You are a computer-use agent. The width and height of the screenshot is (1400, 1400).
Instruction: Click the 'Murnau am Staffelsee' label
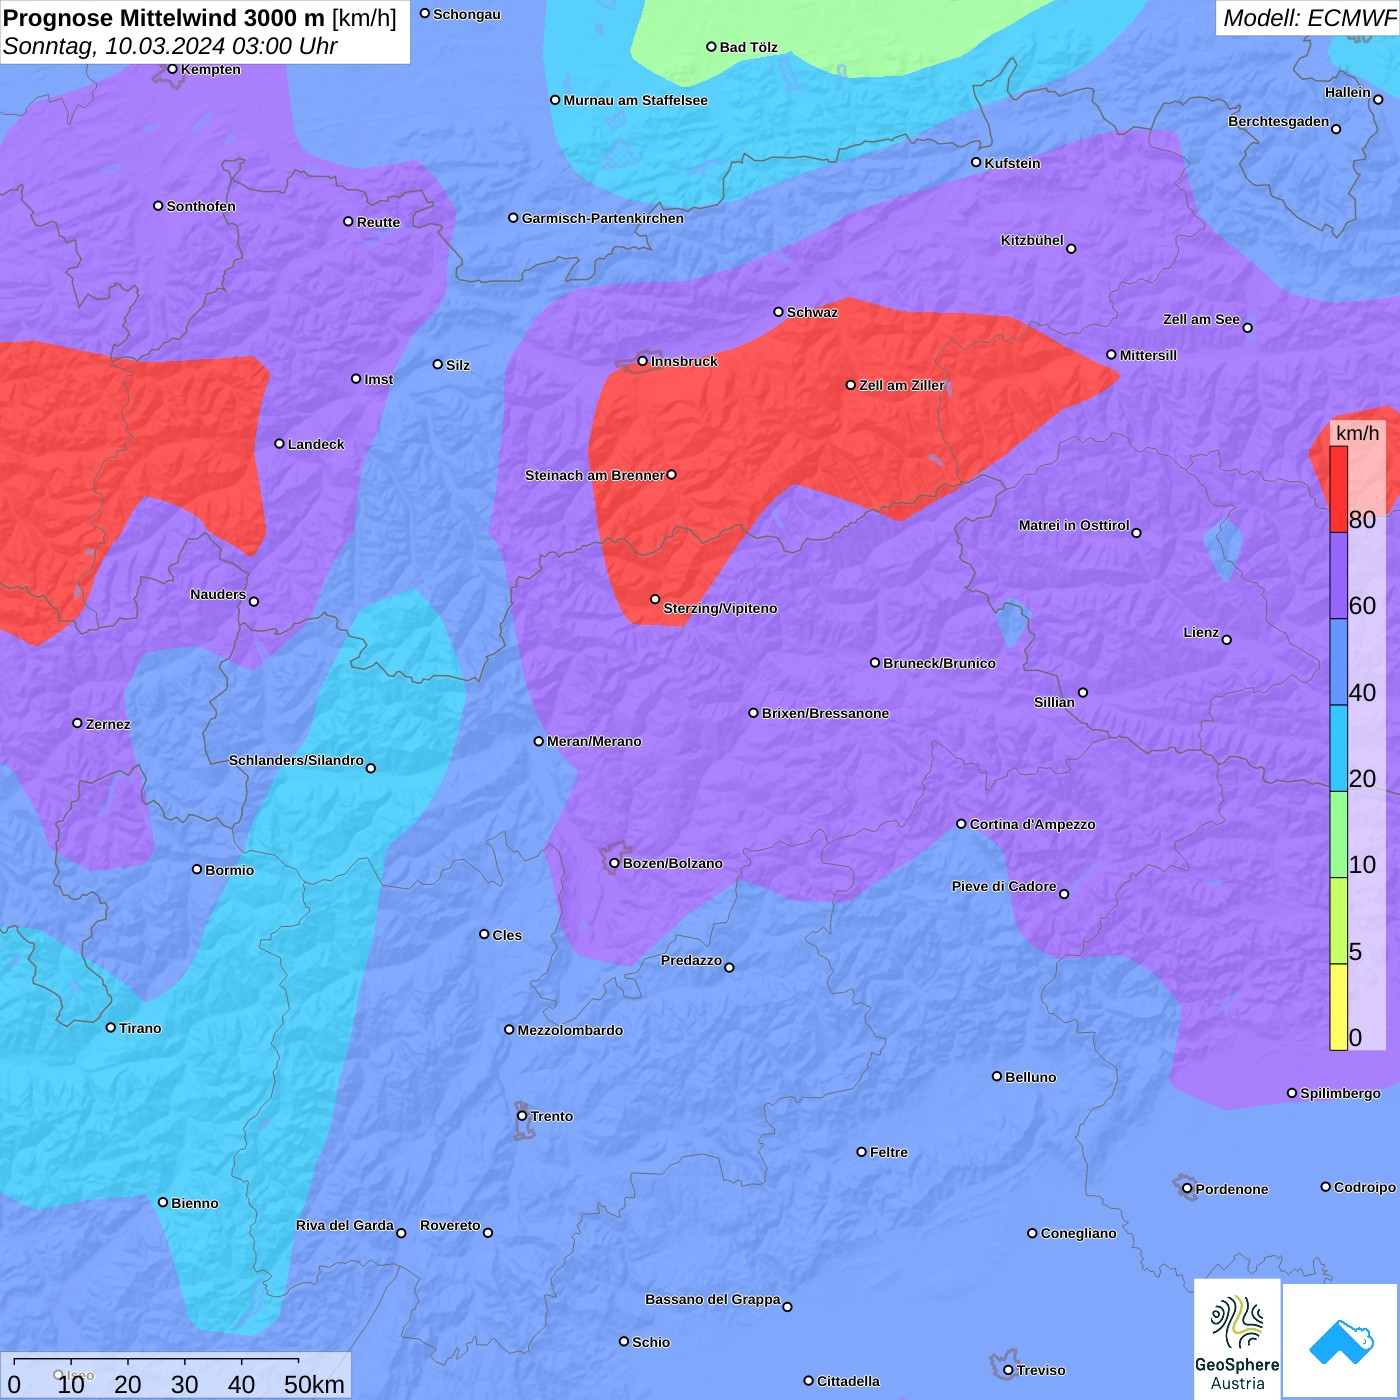tap(636, 100)
